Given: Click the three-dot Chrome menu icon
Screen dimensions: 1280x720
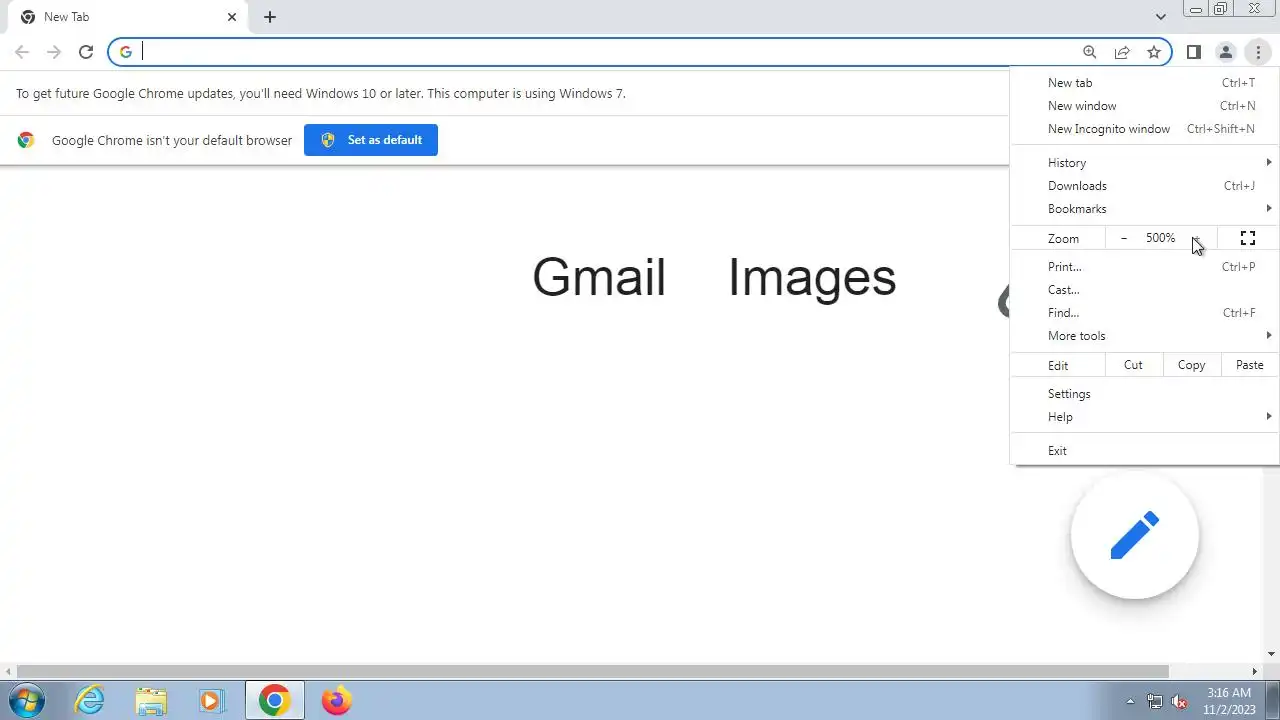Looking at the screenshot, I should [1258, 52].
